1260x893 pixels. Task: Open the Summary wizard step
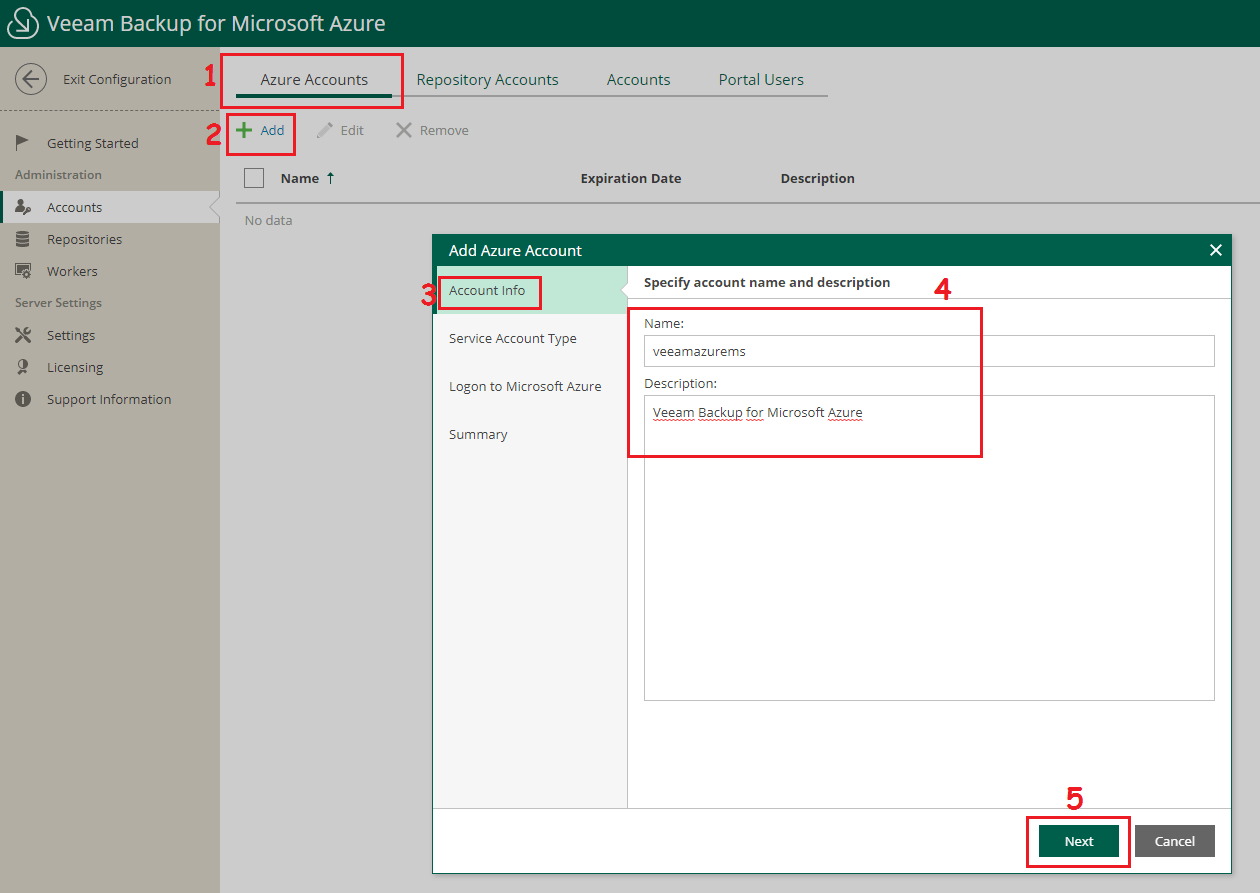[x=530, y=434]
